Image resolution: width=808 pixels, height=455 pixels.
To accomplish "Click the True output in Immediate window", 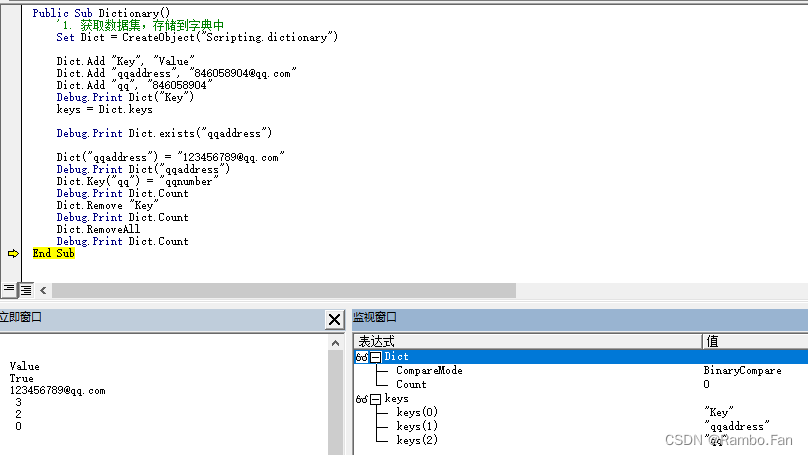I will tap(21, 378).
